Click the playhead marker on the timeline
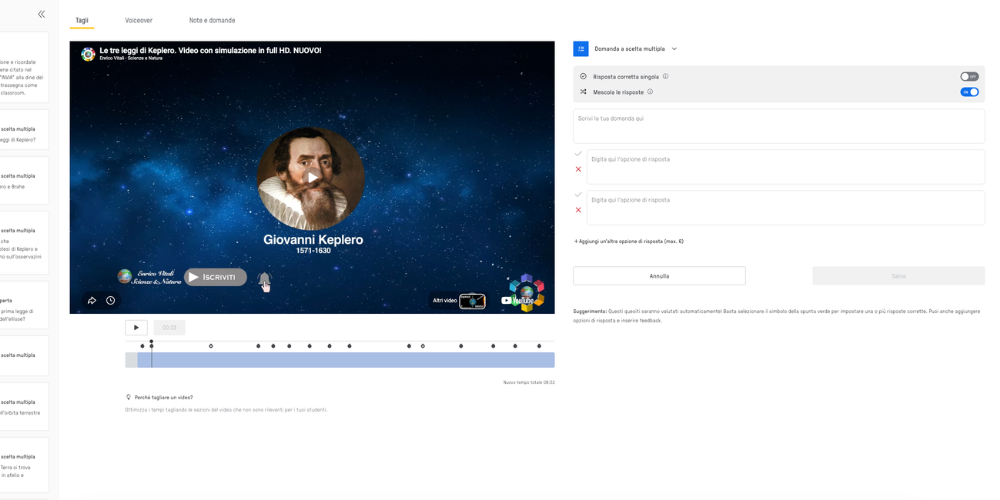 coord(151,343)
